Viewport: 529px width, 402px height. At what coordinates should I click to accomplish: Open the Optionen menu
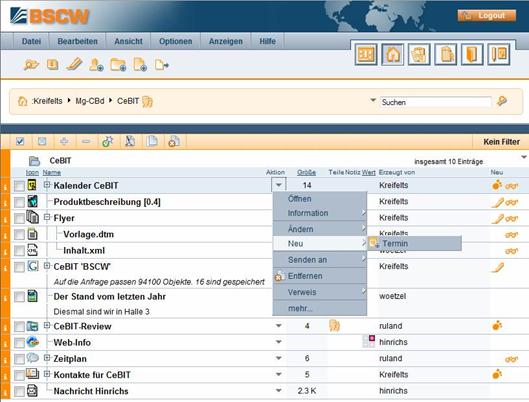coord(175,41)
